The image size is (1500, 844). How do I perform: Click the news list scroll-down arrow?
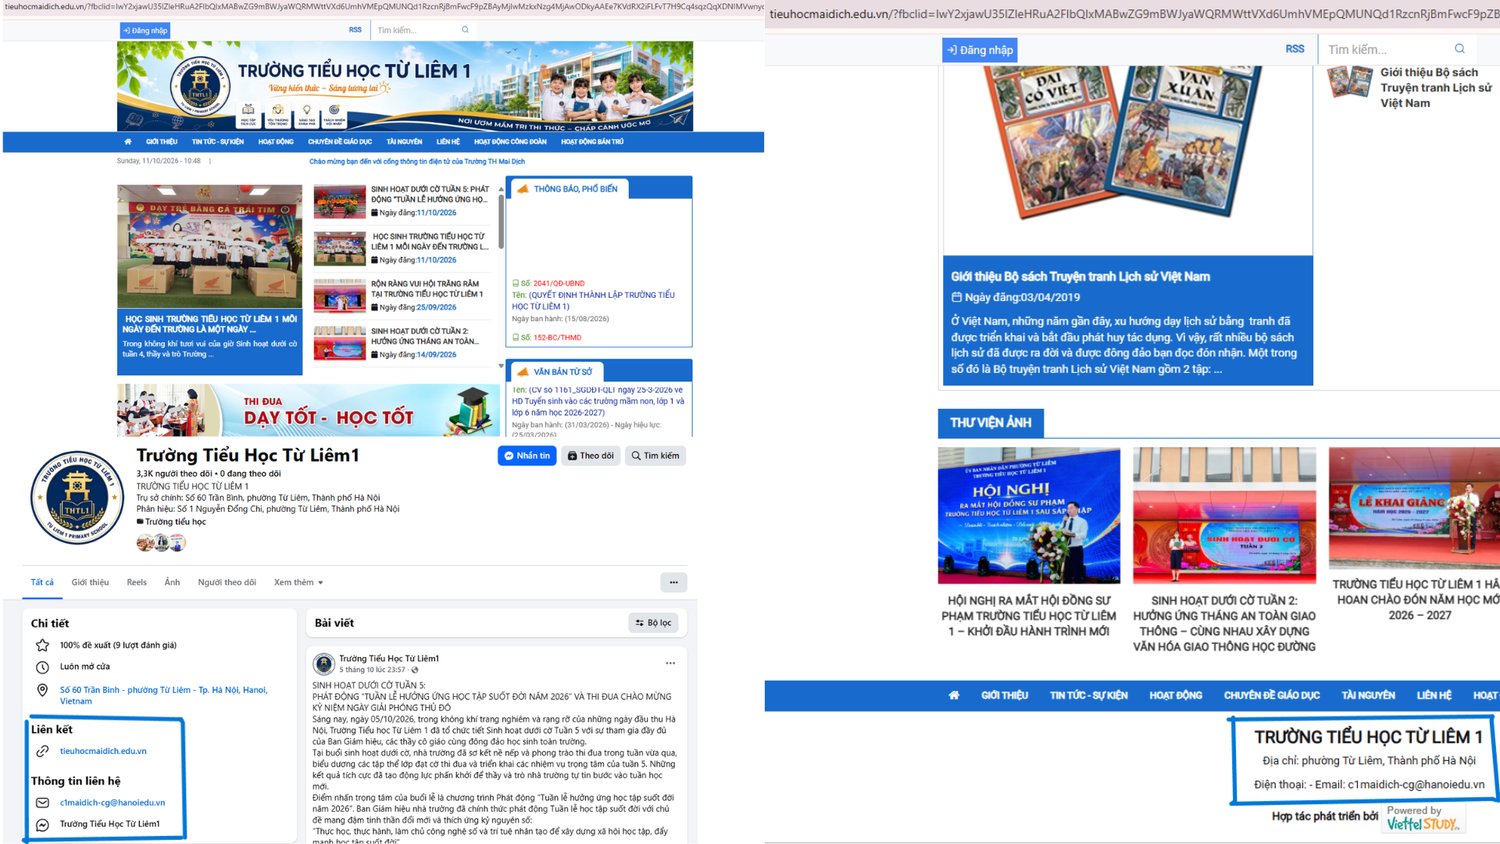click(501, 366)
